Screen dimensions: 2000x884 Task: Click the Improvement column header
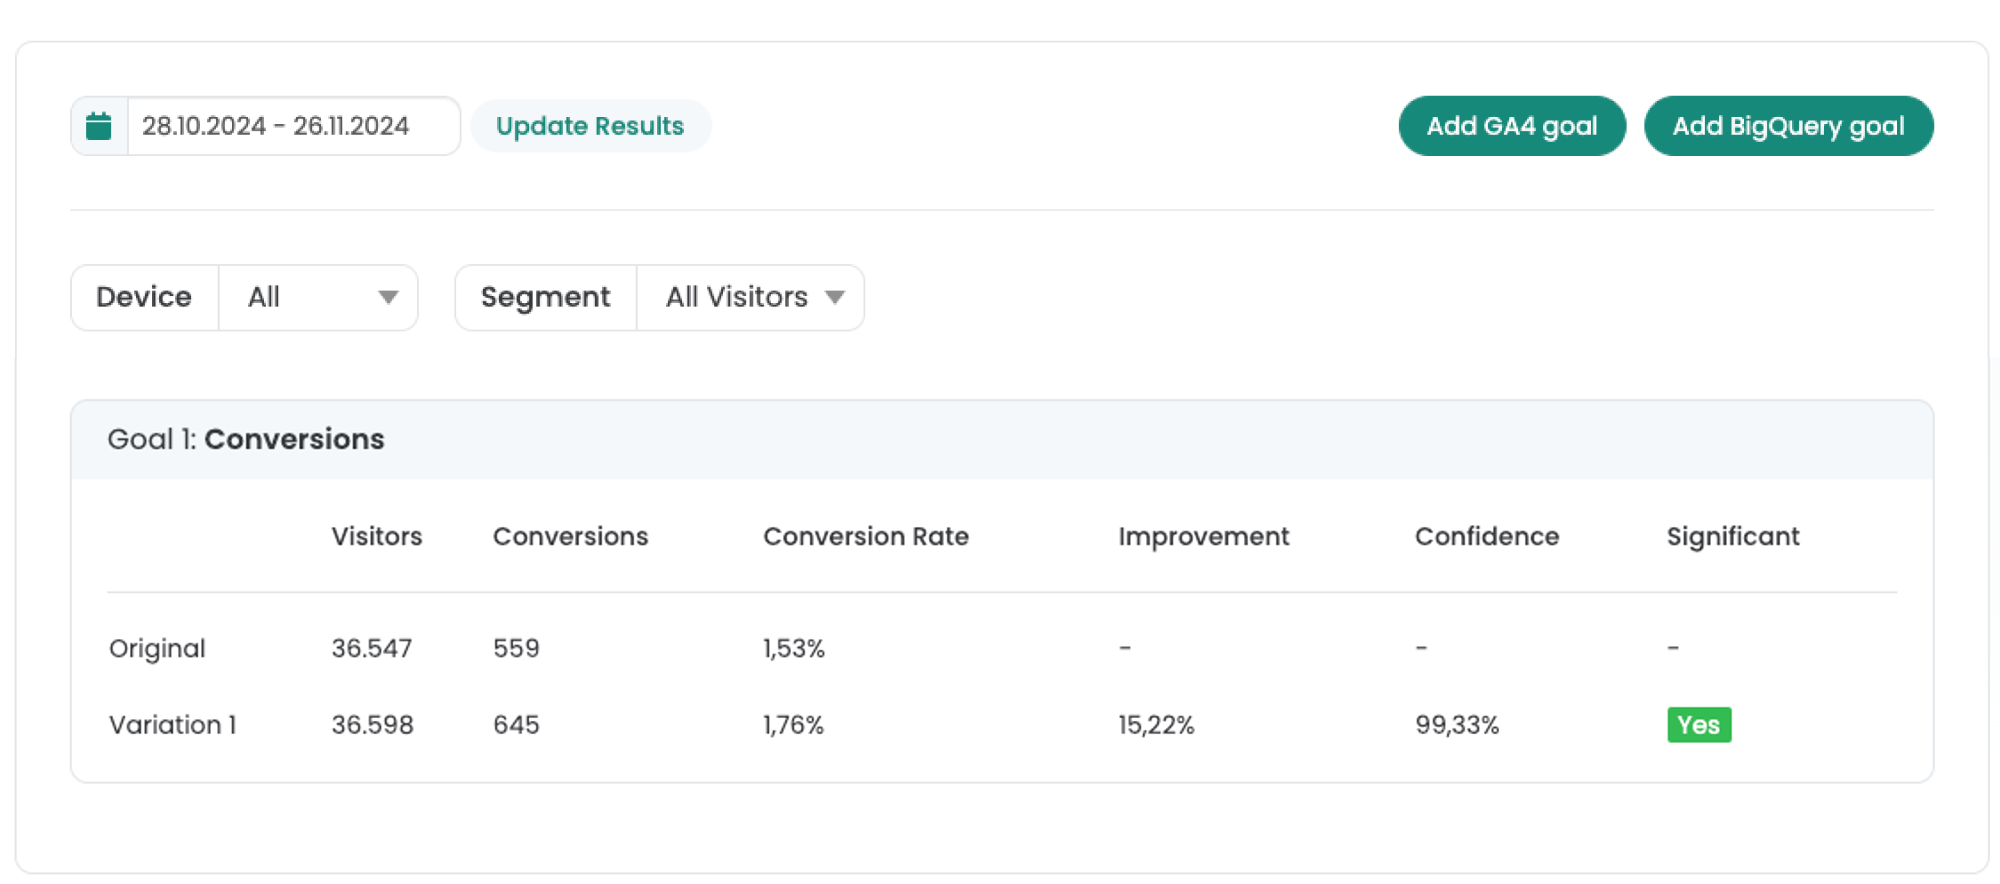[1203, 536]
